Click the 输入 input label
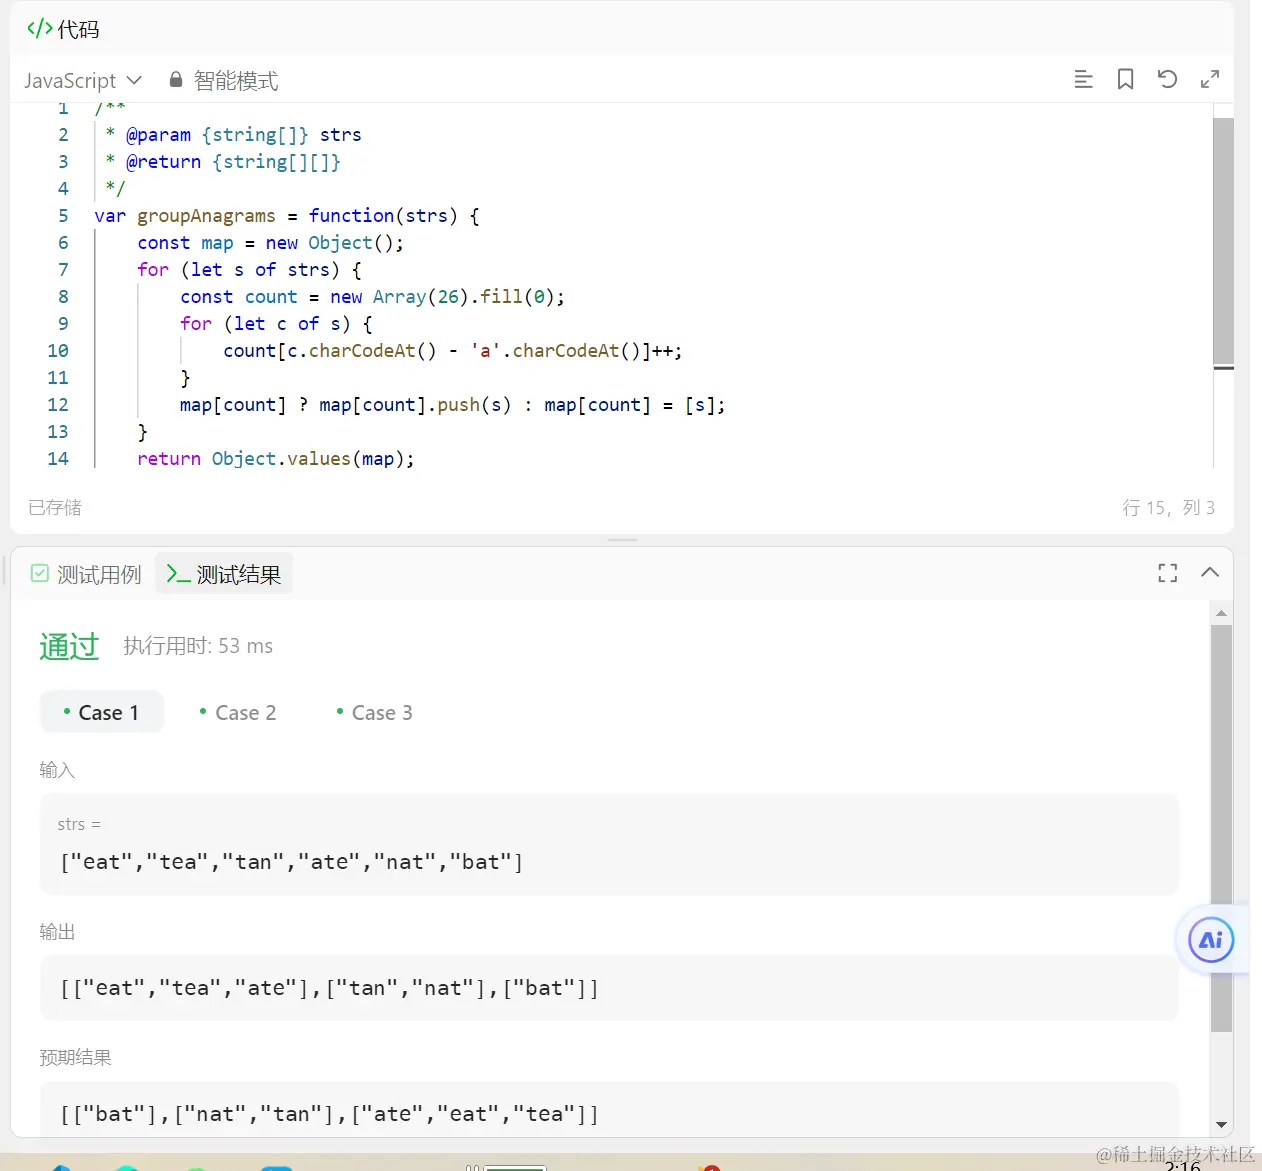This screenshot has width=1262, height=1171. 57,770
